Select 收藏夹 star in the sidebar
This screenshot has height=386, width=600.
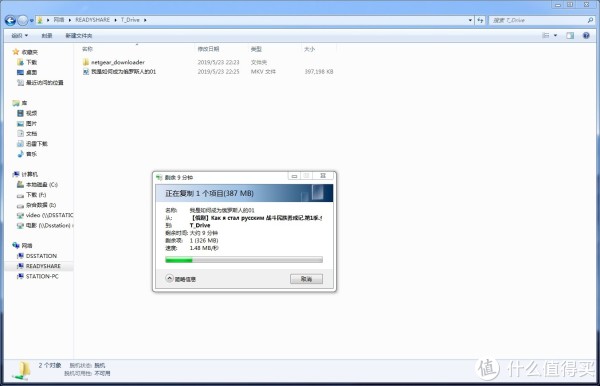point(25,52)
